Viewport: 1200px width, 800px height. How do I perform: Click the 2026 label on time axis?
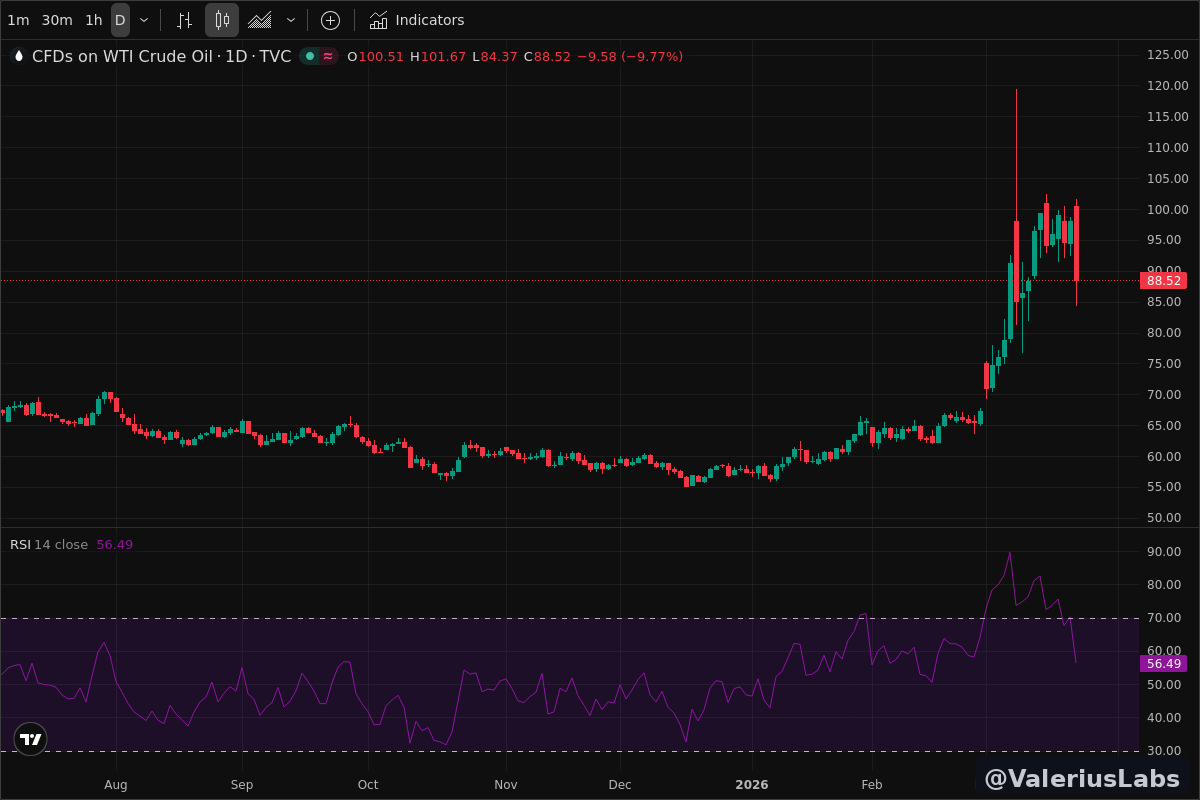pos(752,785)
